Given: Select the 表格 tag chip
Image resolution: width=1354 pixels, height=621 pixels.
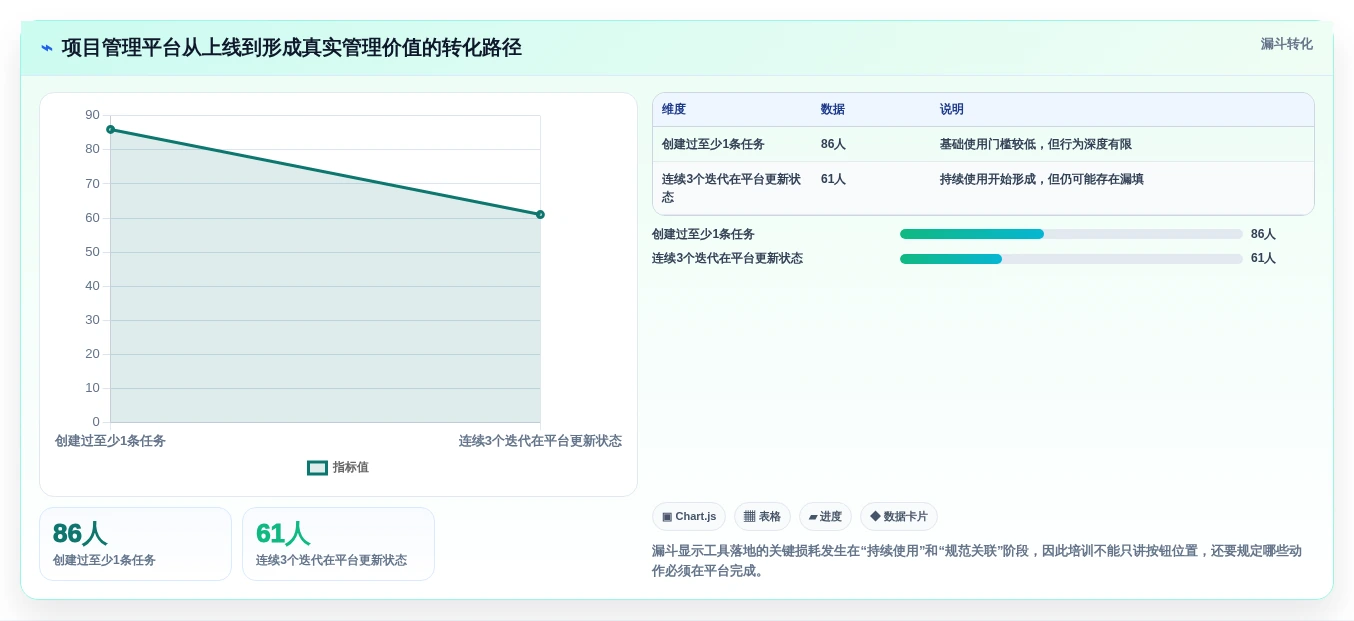Looking at the screenshot, I should pos(762,517).
